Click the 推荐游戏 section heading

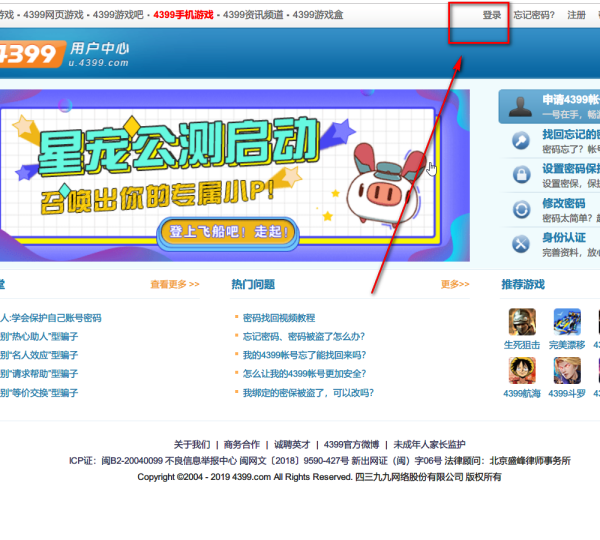(x=523, y=284)
